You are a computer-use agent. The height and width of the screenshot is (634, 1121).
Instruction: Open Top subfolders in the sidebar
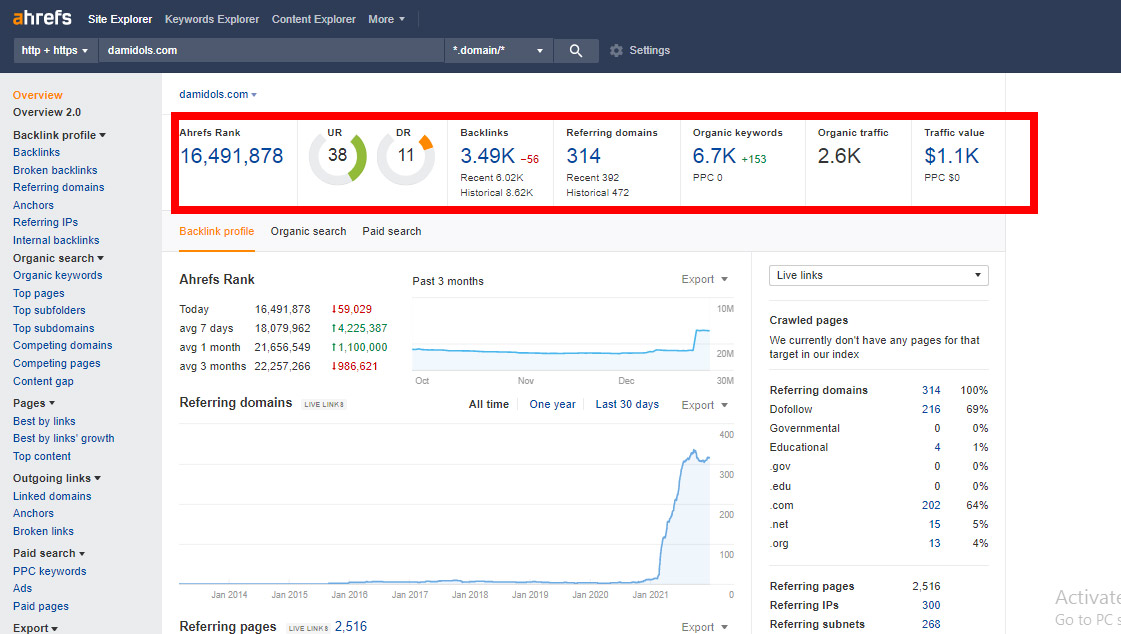click(x=49, y=310)
